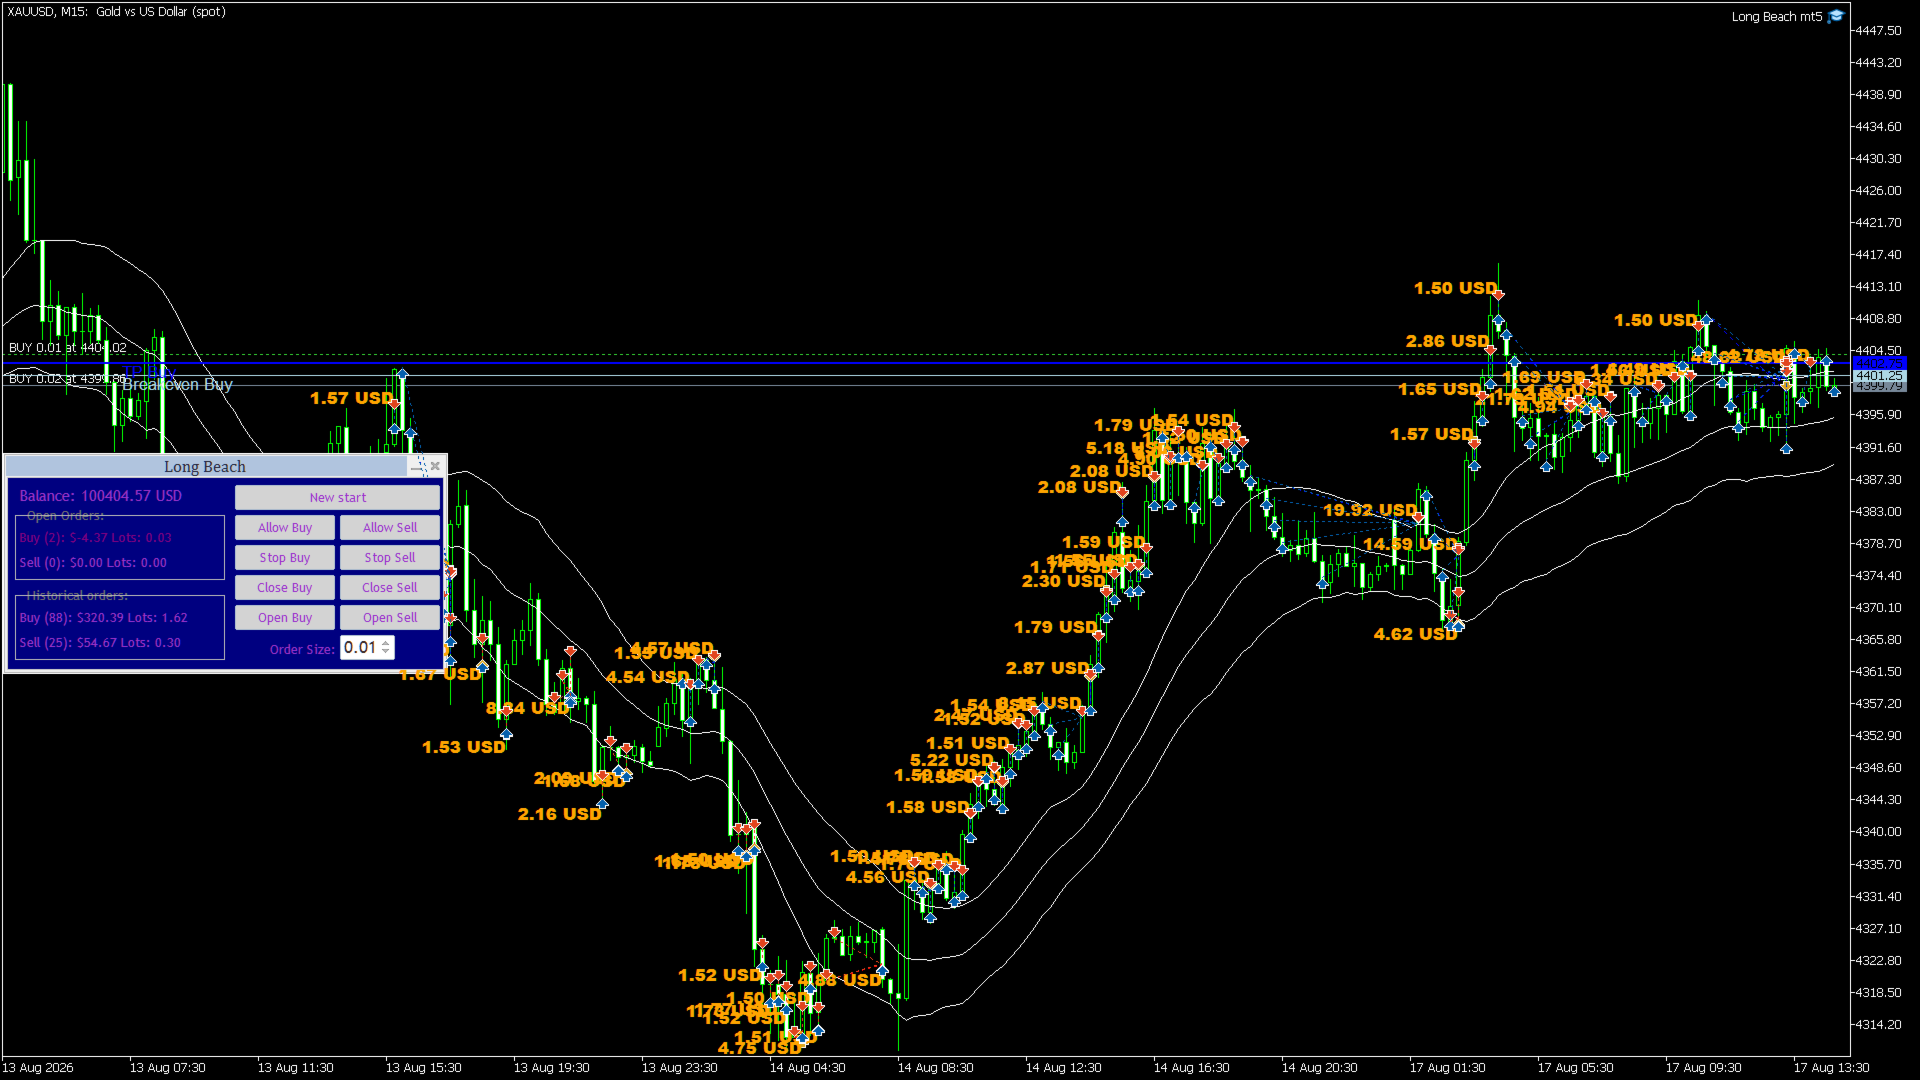The height and width of the screenshot is (1080, 1920).
Task: Click the Open Sell button
Action: pos(390,617)
